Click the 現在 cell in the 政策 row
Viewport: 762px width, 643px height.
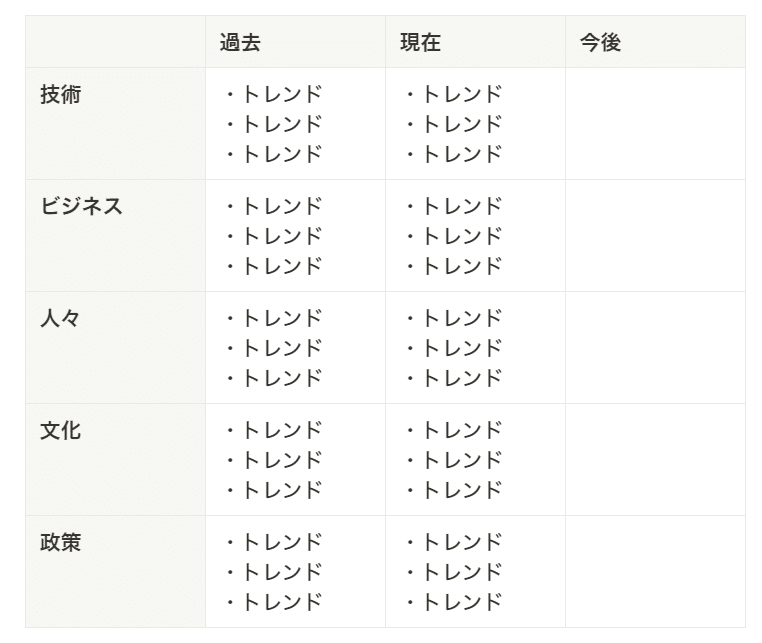(x=475, y=571)
